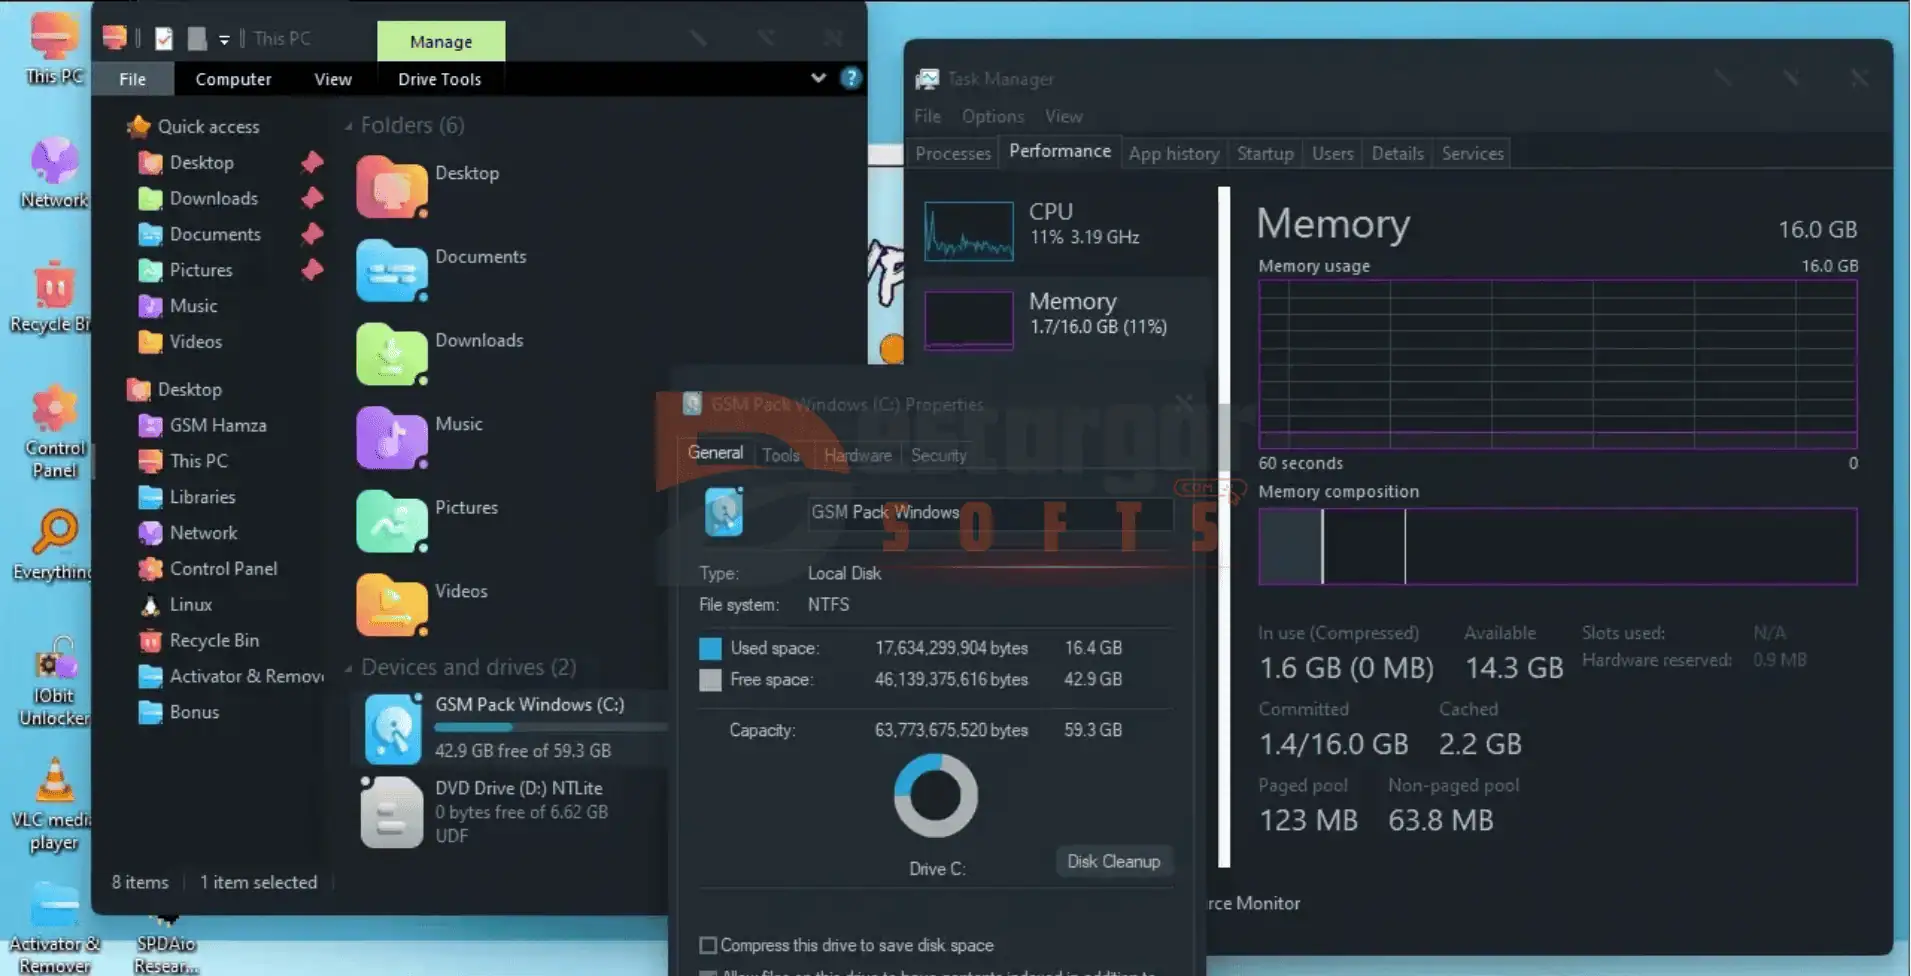This screenshot has width=1911, height=976.
Task: Expand the ribbon with chevron arrow
Action: (x=818, y=78)
